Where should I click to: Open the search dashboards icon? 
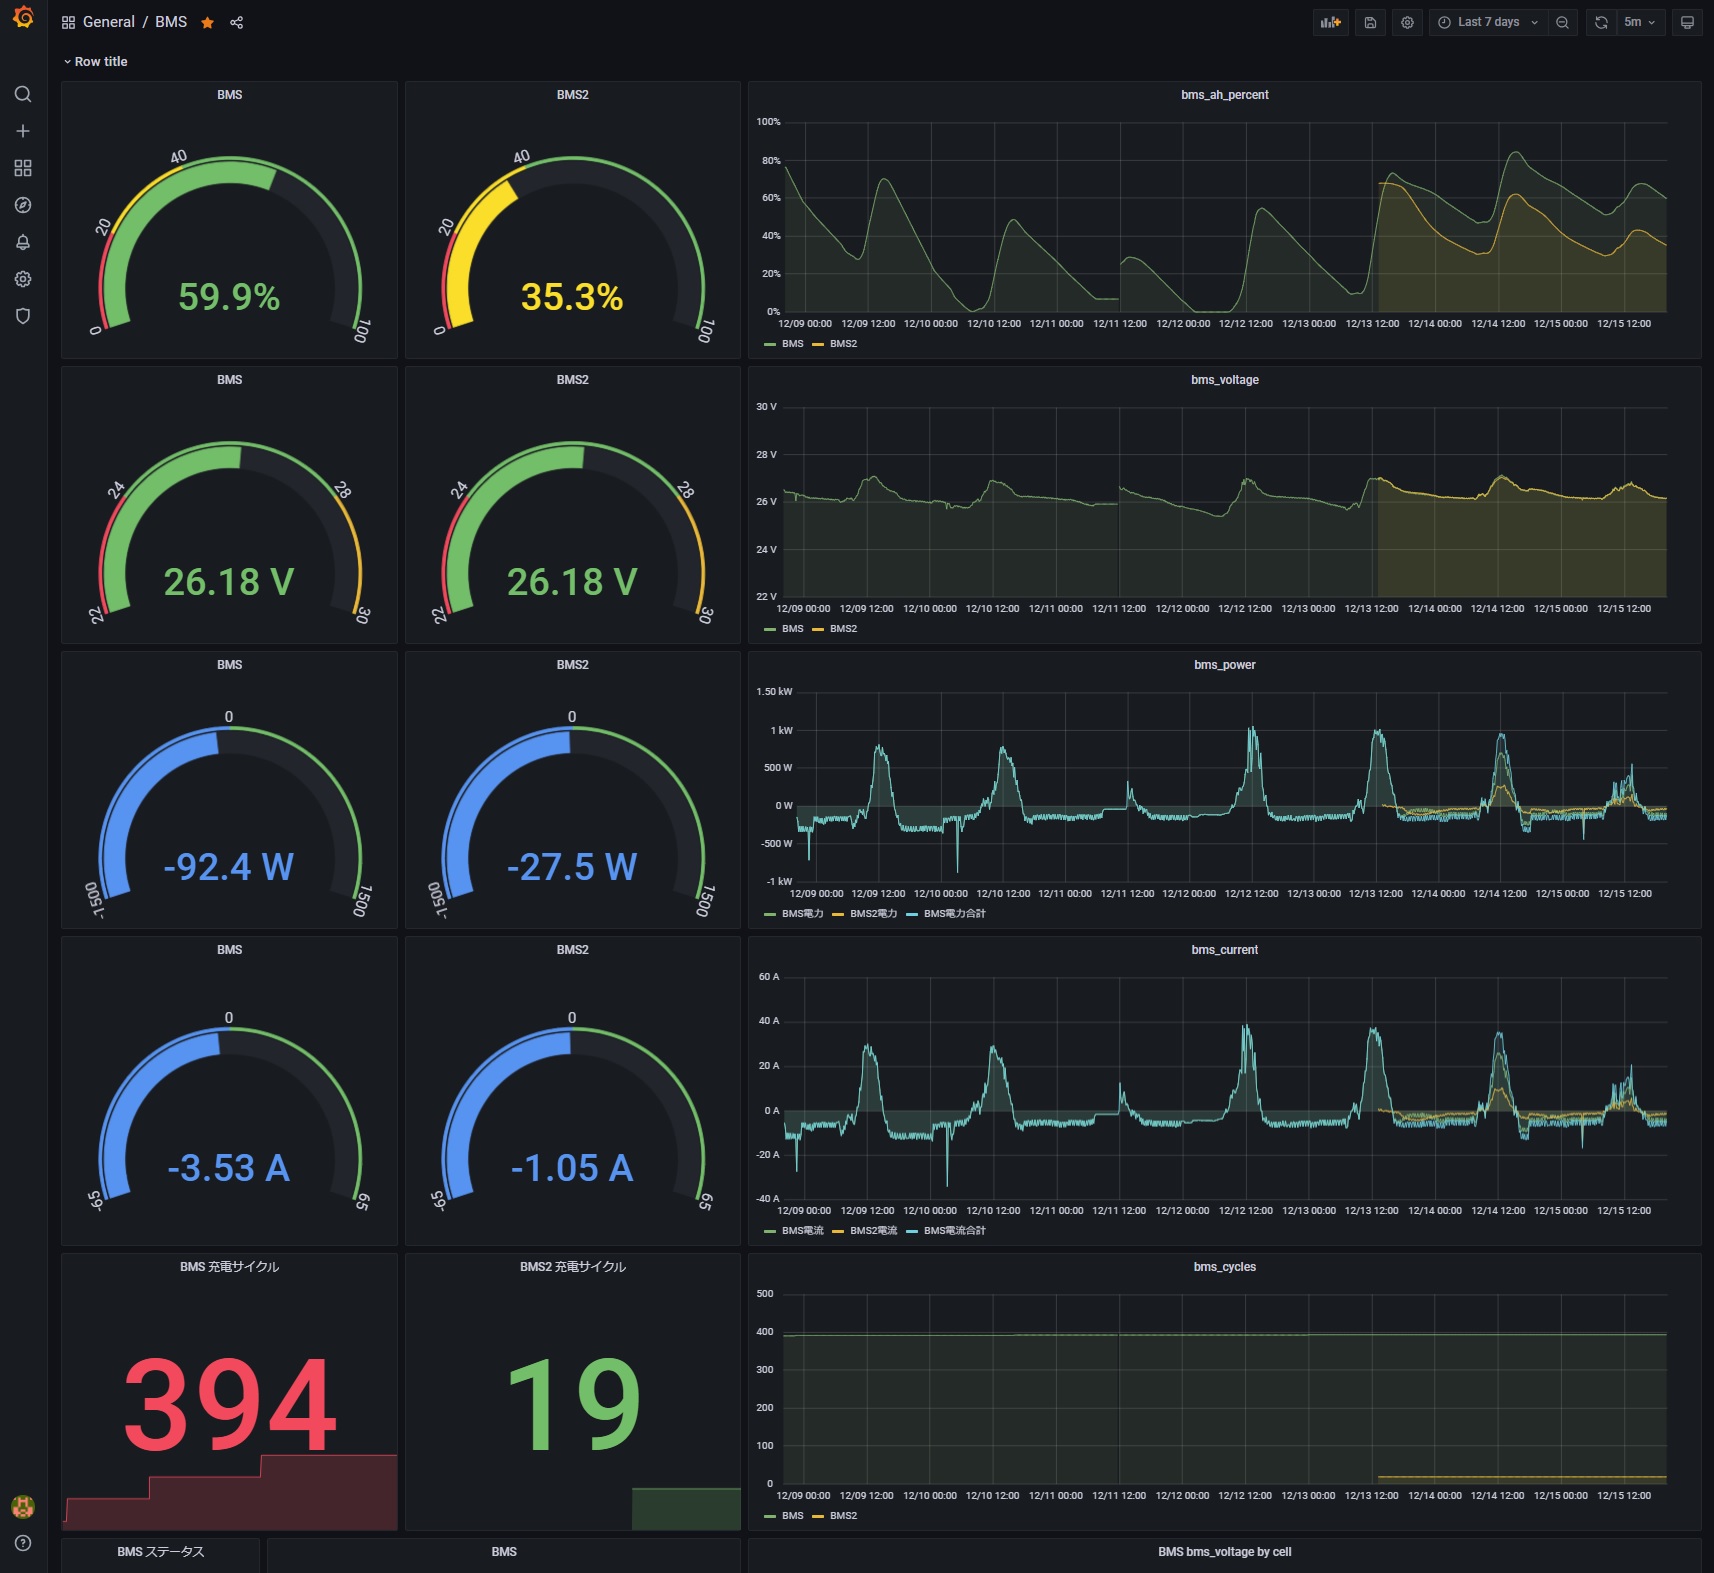pos(23,94)
